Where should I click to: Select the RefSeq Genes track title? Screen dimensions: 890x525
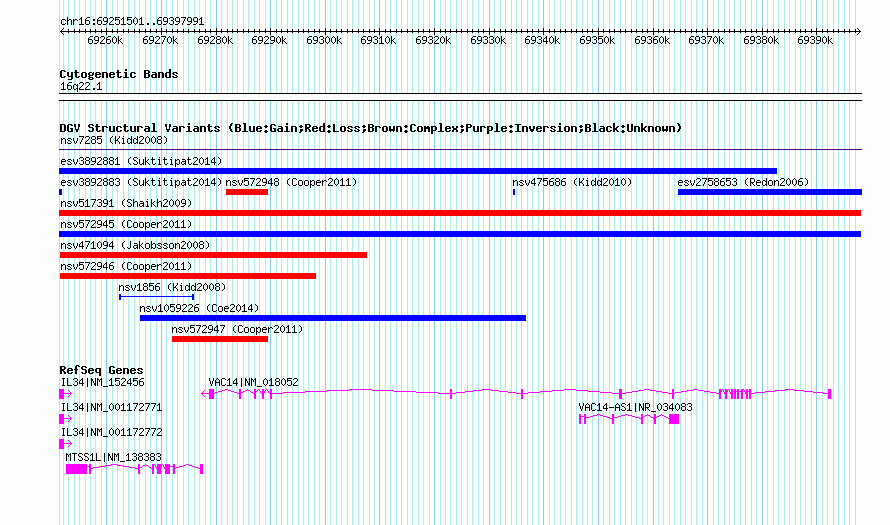click(x=101, y=370)
